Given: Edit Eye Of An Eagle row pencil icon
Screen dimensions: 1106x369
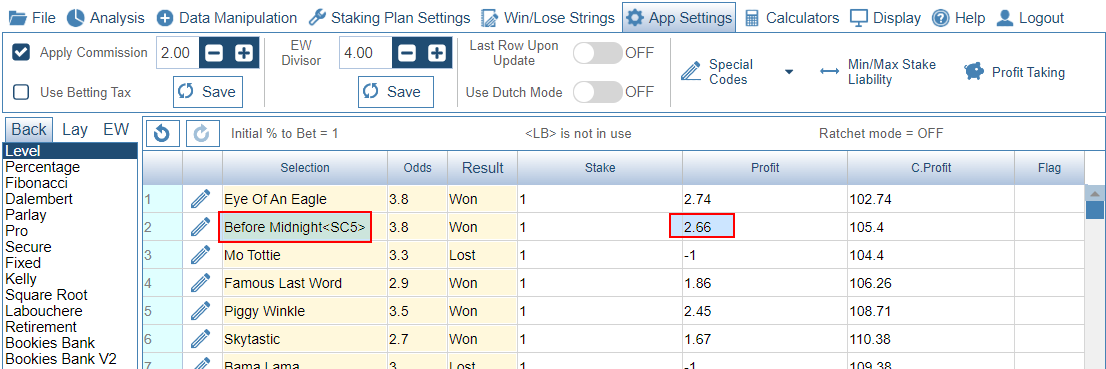Looking at the screenshot, I should tap(201, 200).
